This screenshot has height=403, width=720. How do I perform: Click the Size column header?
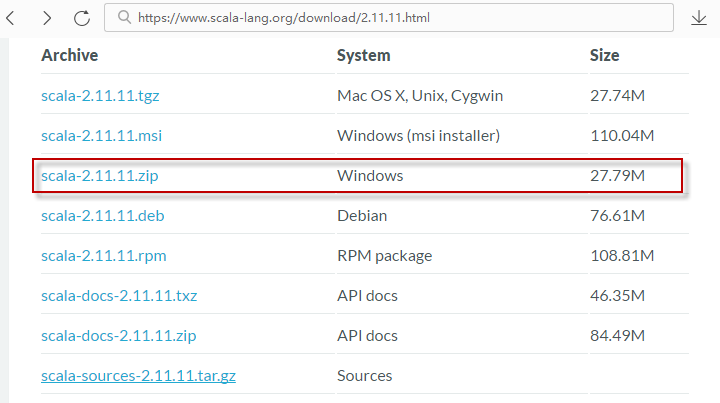pos(604,55)
